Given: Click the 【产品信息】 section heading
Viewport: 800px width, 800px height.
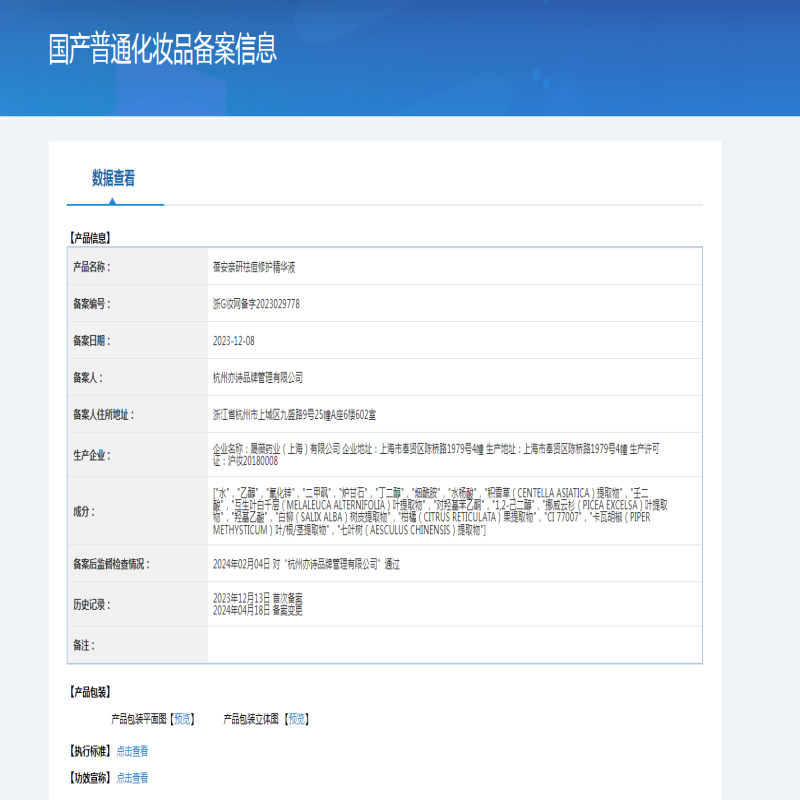Looking at the screenshot, I should click(x=92, y=237).
